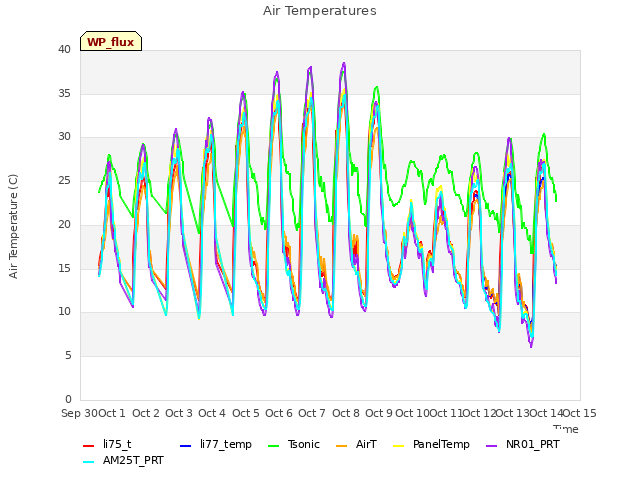Screen dimensions: 640x480
Task: Toggle the li75_t legend entry
Action: (107, 444)
